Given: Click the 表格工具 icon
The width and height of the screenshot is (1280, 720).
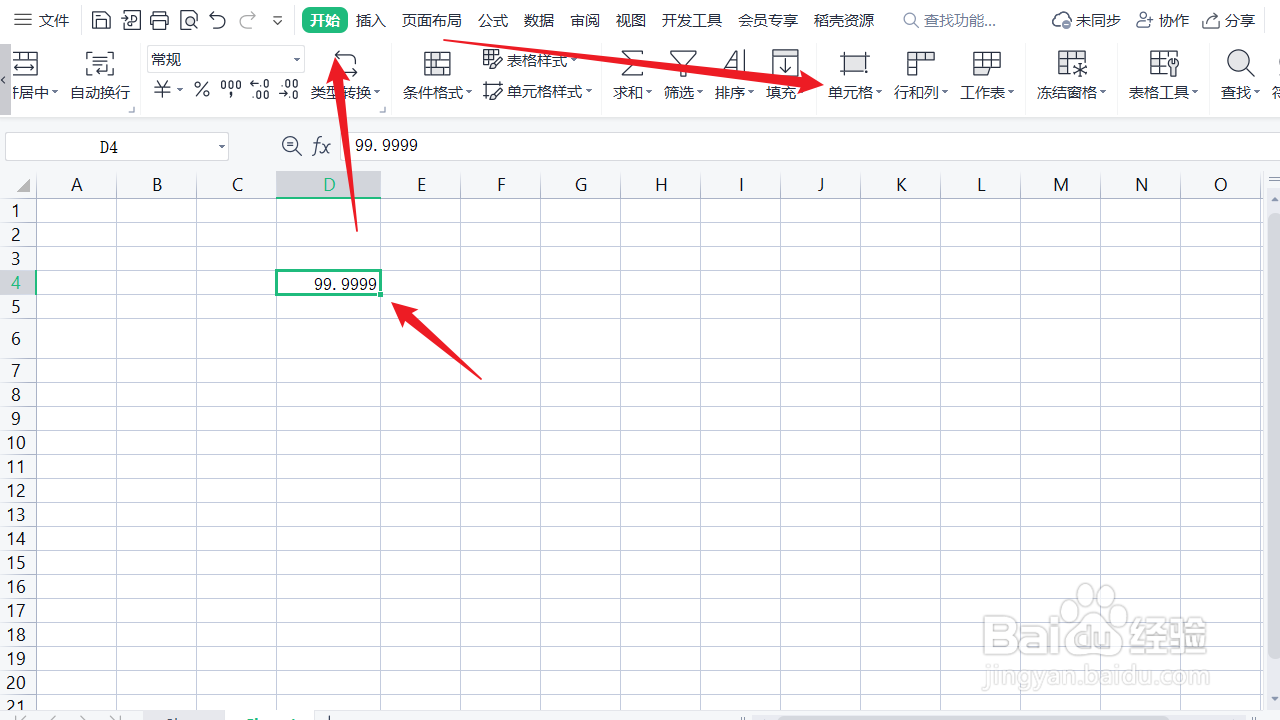Looking at the screenshot, I should tap(1164, 64).
